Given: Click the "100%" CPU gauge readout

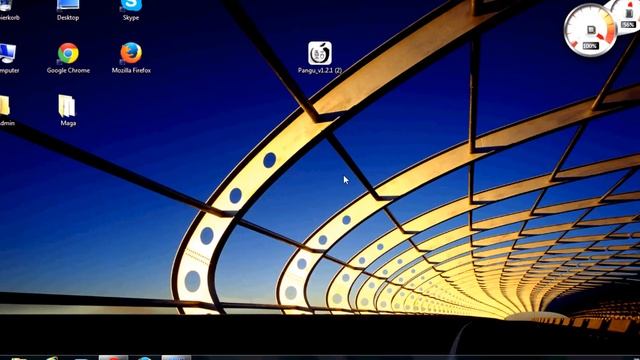Looking at the screenshot, I should (590, 46).
